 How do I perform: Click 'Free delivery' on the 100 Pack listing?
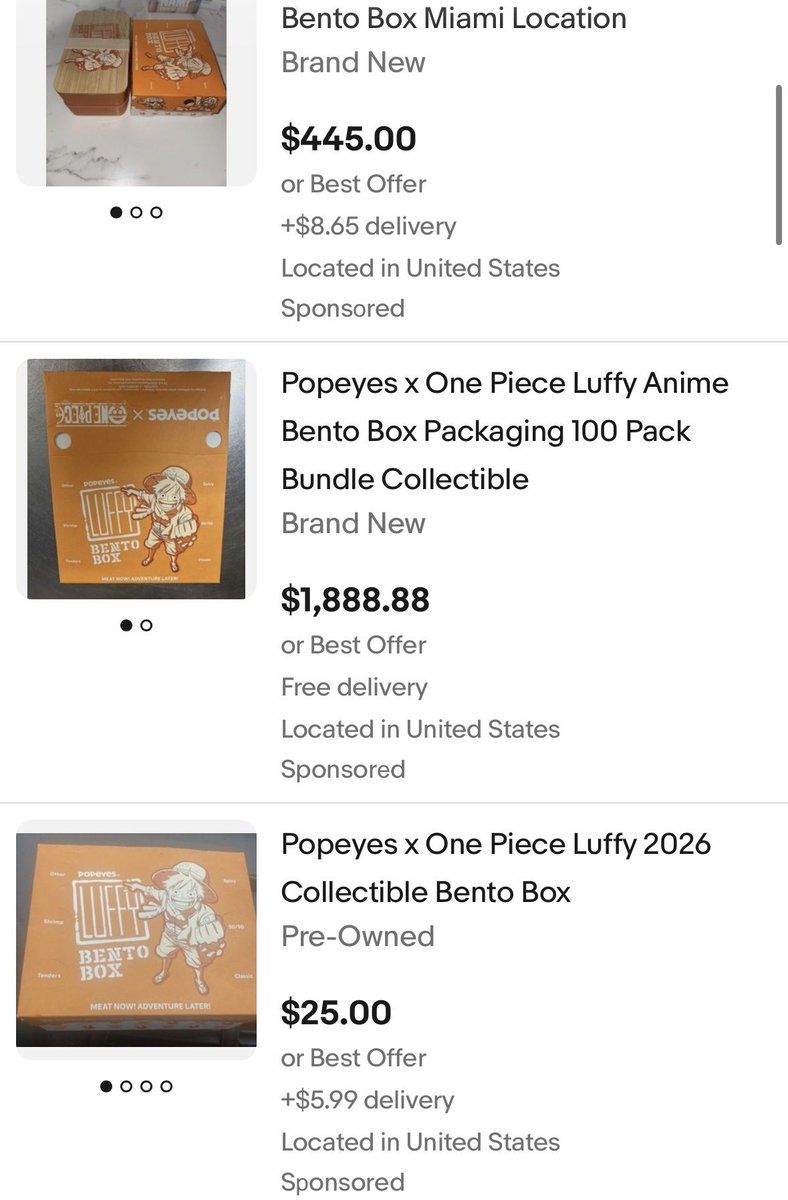tap(354, 687)
